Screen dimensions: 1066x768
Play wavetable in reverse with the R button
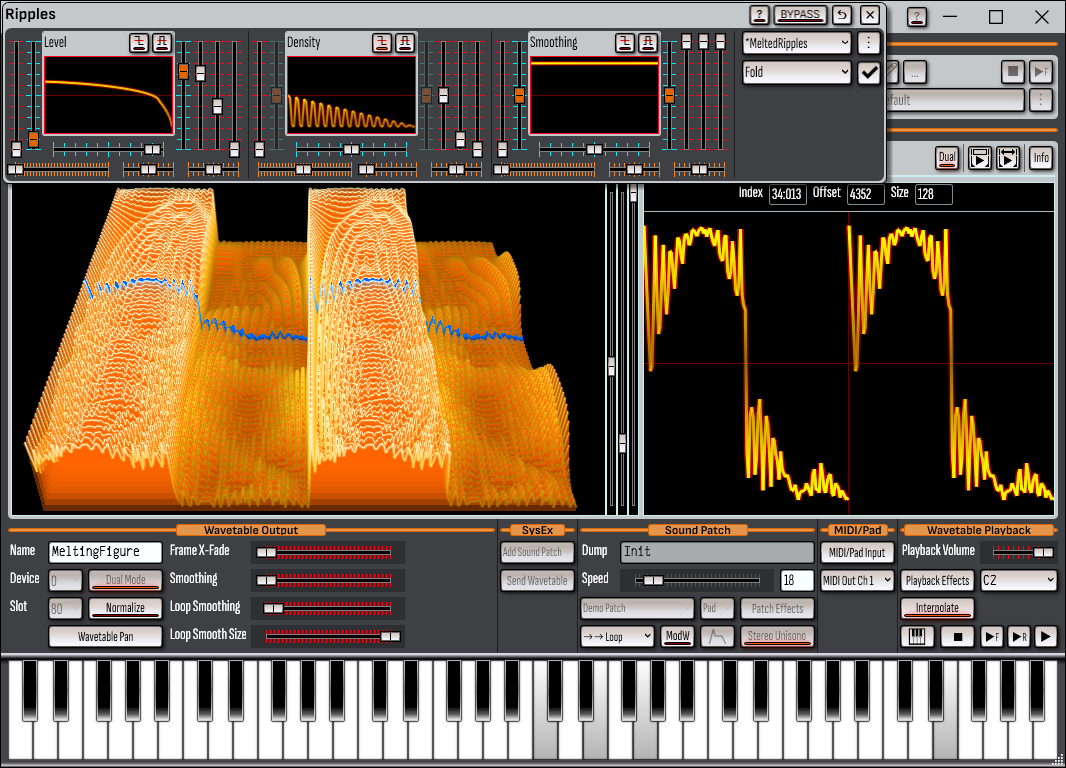1019,636
